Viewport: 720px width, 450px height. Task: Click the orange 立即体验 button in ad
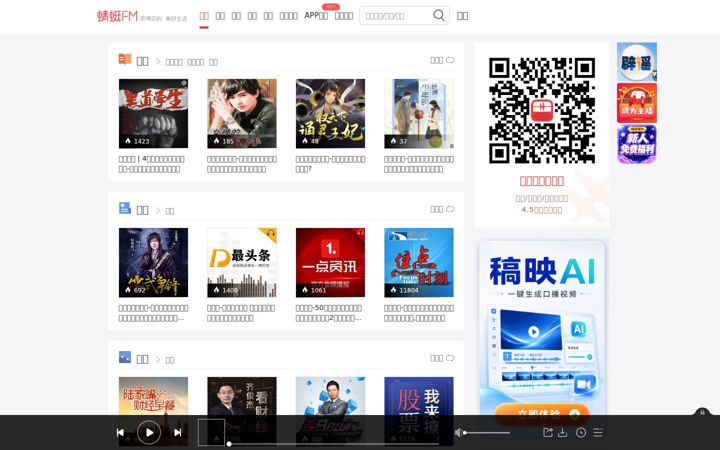(x=542, y=411)
